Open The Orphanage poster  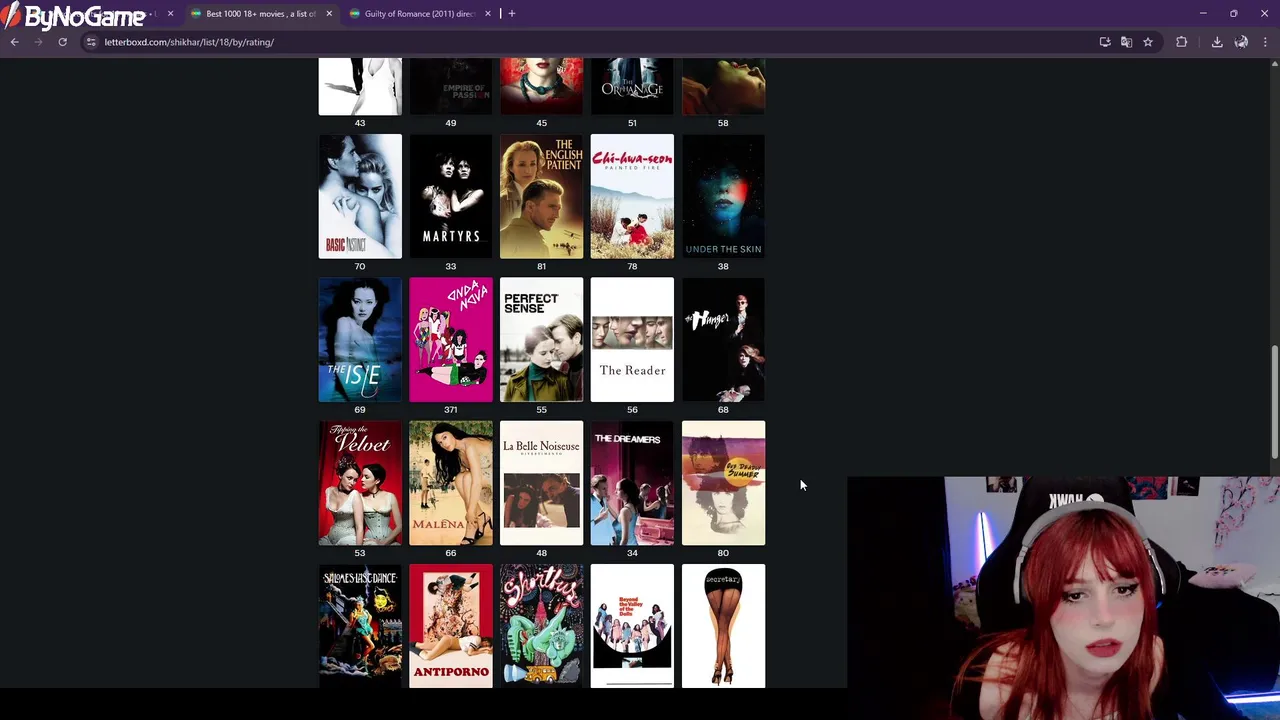[x=632, y=86]
